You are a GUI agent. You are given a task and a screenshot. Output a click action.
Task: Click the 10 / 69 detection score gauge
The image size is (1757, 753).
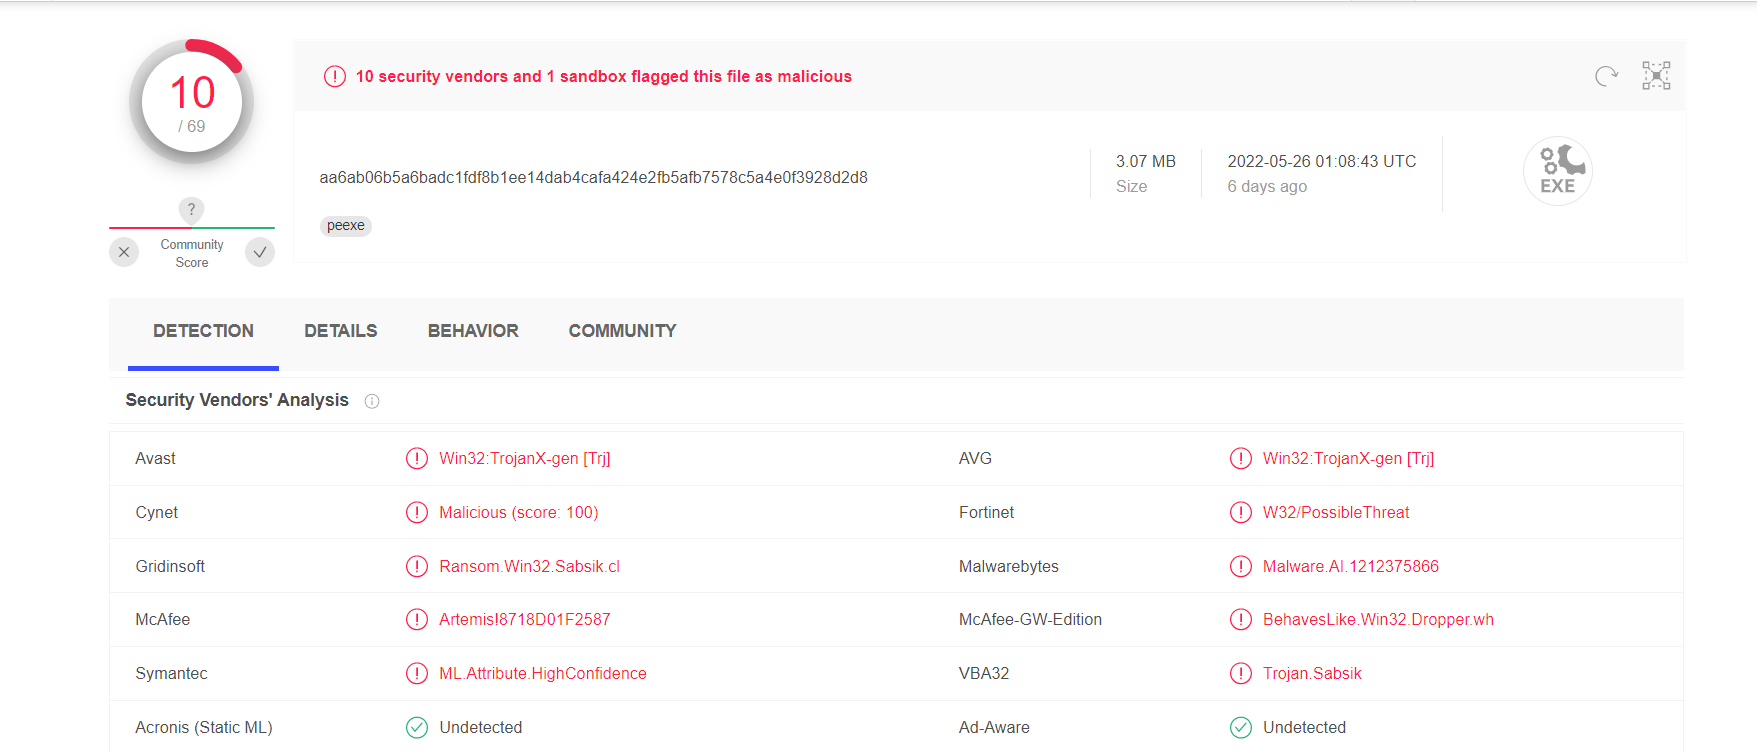192,102
